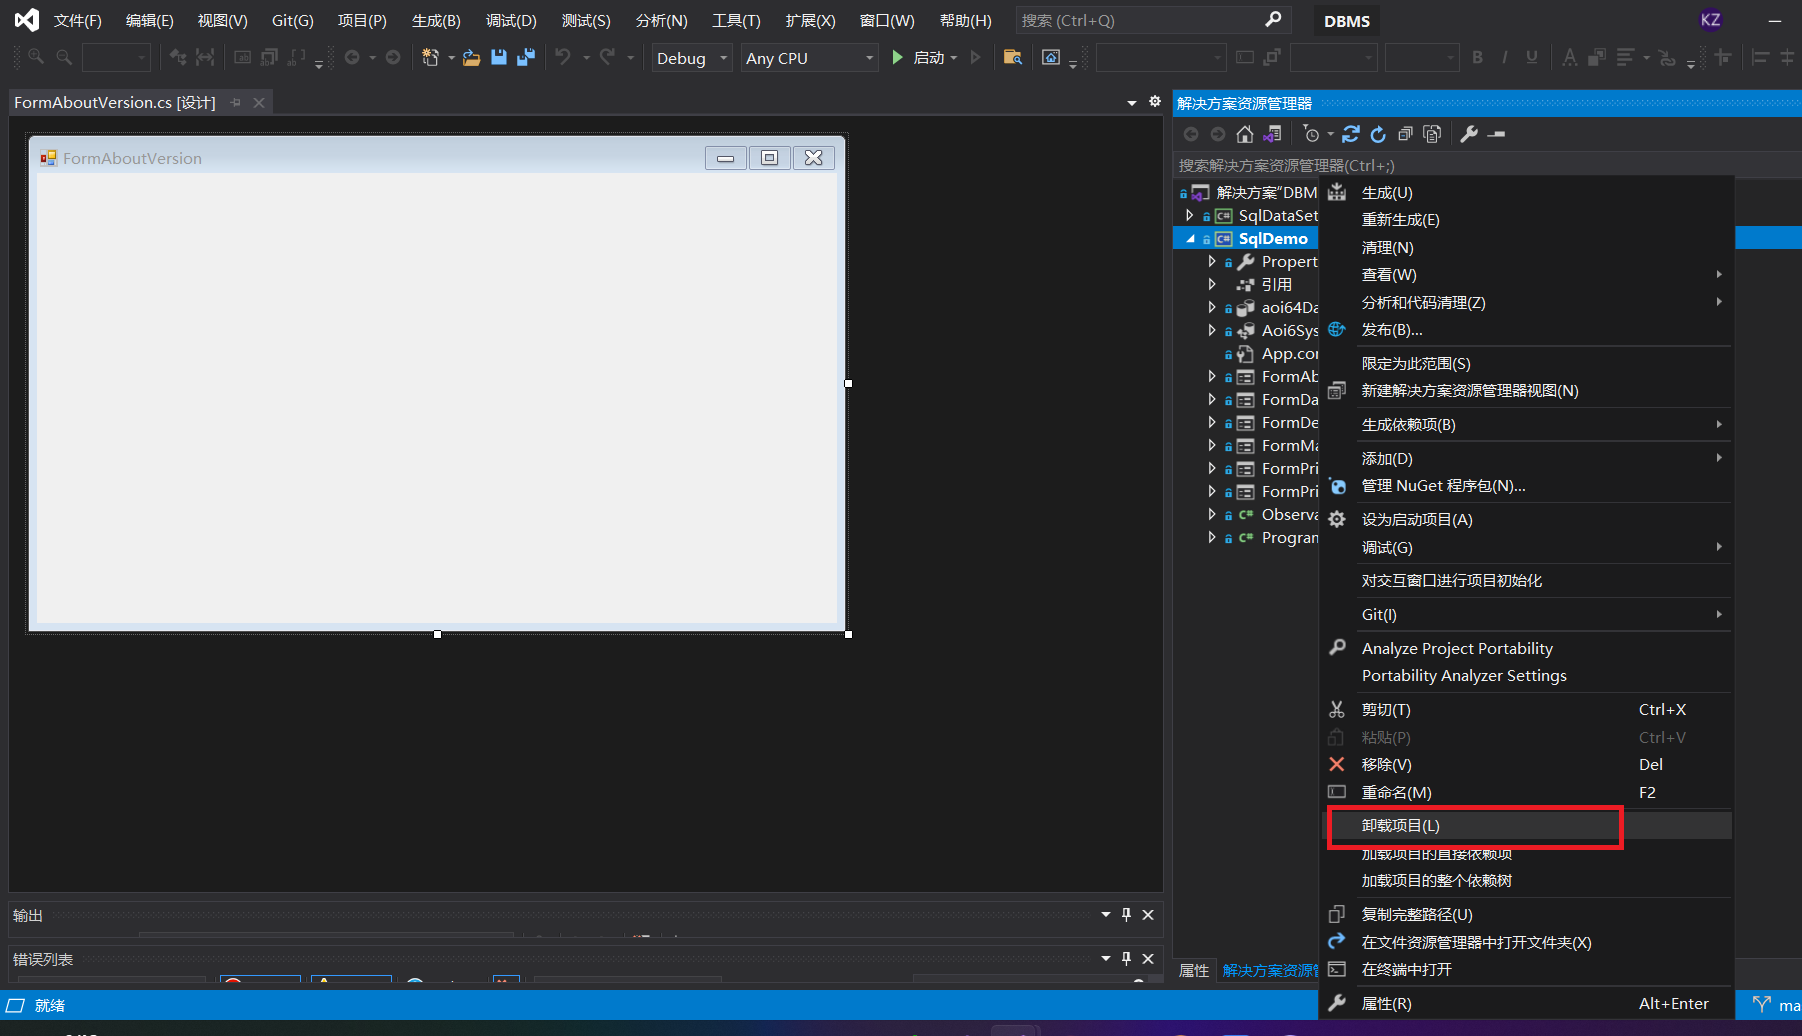Choose 属性(R) at context menu bottom
This screenshot has width=1802, height=1036.
[1527, 1003]
